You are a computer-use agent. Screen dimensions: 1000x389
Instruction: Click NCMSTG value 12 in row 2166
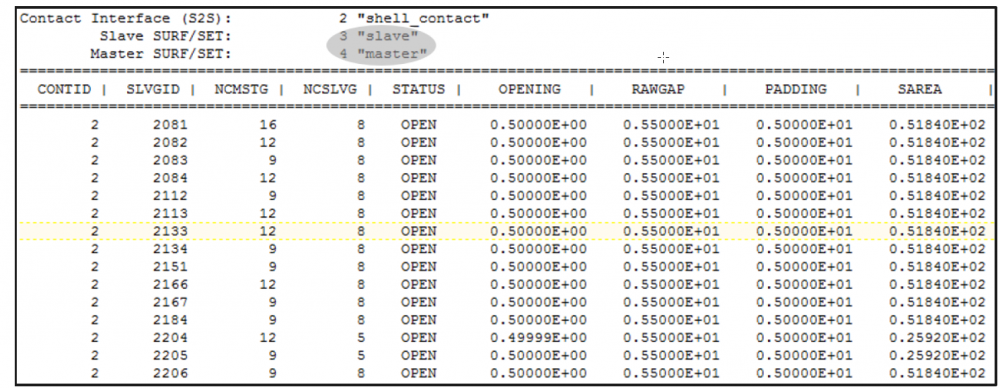pos(268,284)
